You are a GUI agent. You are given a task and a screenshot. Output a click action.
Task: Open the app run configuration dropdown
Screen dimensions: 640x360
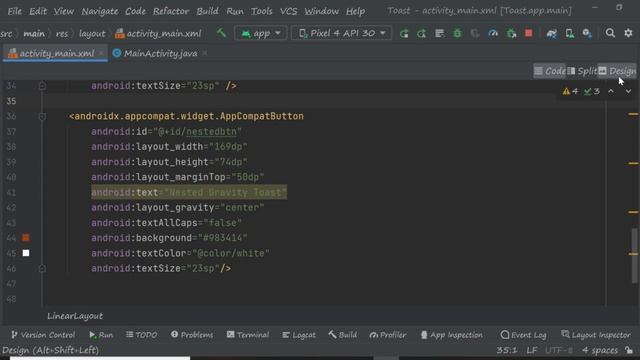pos(260,33)
